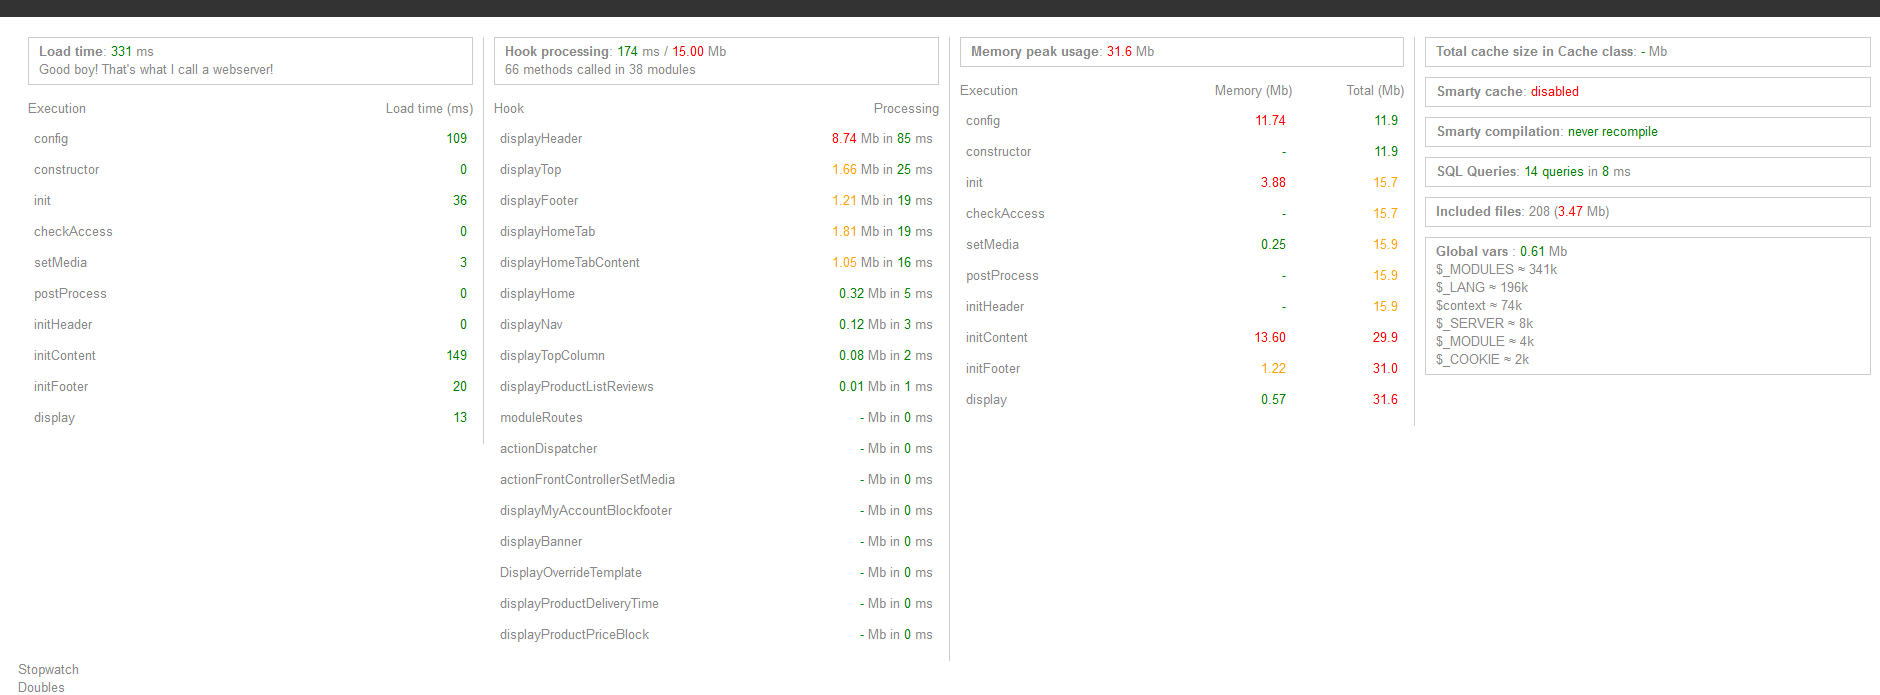Image resolution: width=1880 pixels, height=695 pixels.
Task: Click the Stopwatch link
Action: [x=48, y=670]
